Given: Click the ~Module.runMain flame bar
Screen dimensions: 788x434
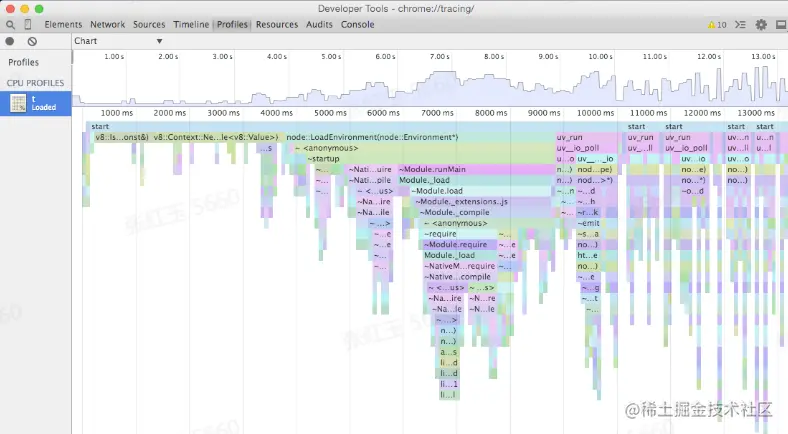Looking at the screenshot, I should coord(476,169).
